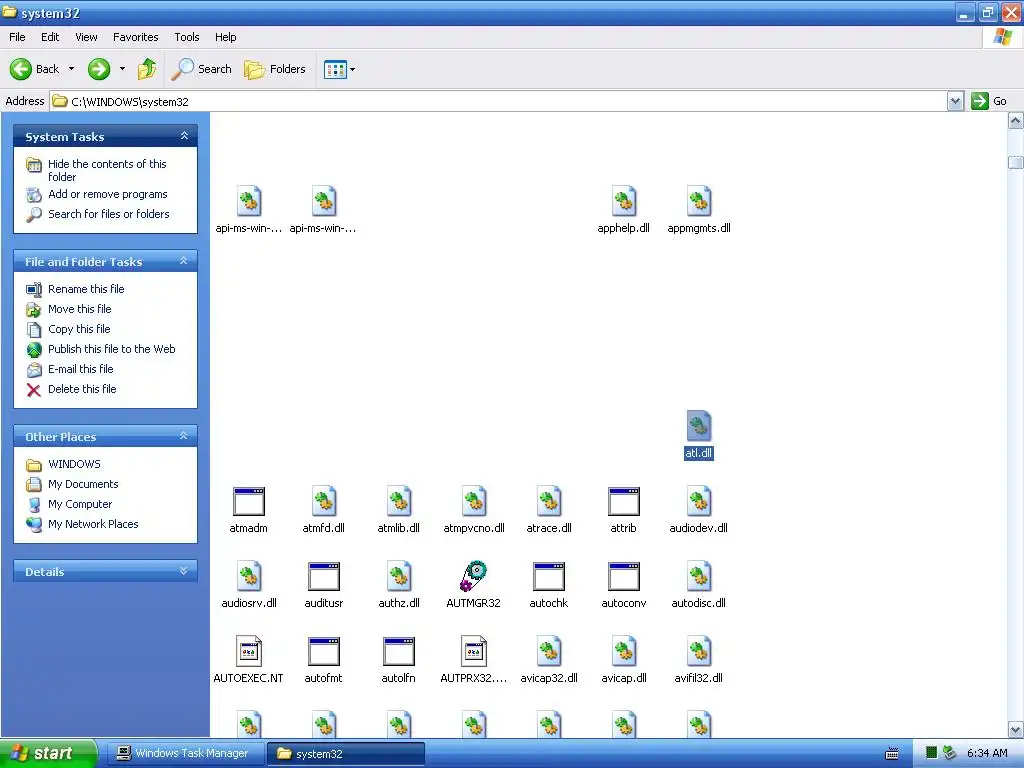Select the avicap32.dll file icon
The height and width of the screenshot is (768, 1024).
click(549, 651)
